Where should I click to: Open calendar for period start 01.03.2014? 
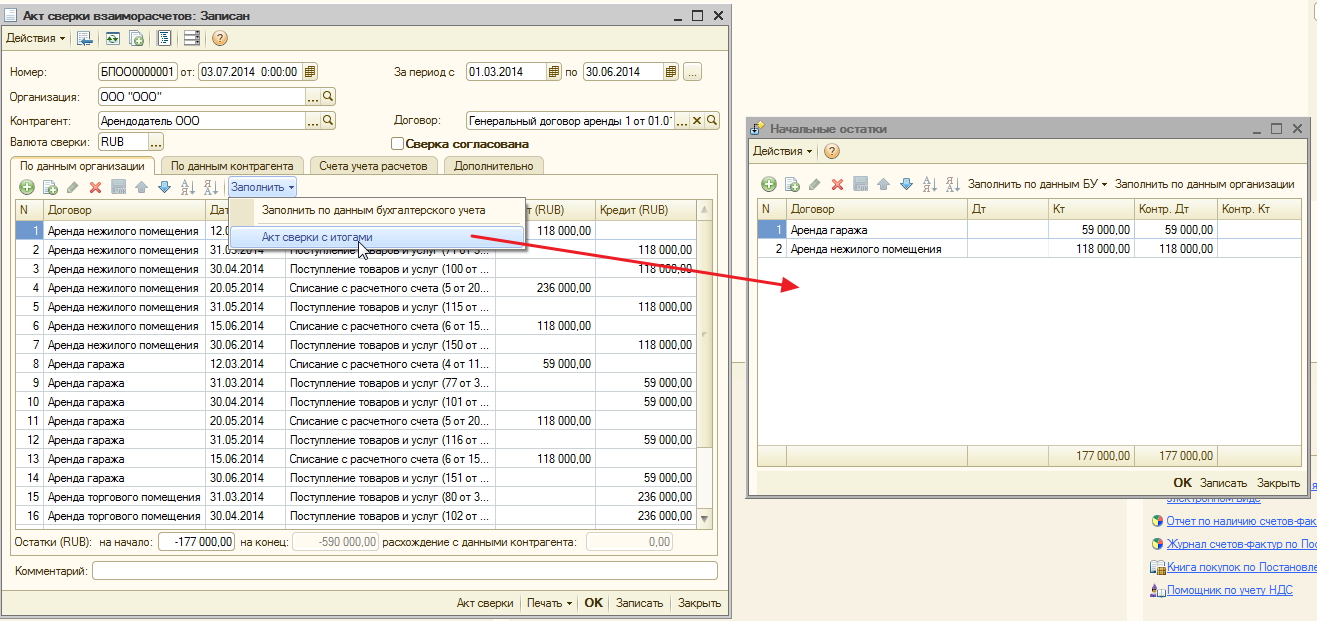click(554, 72)
